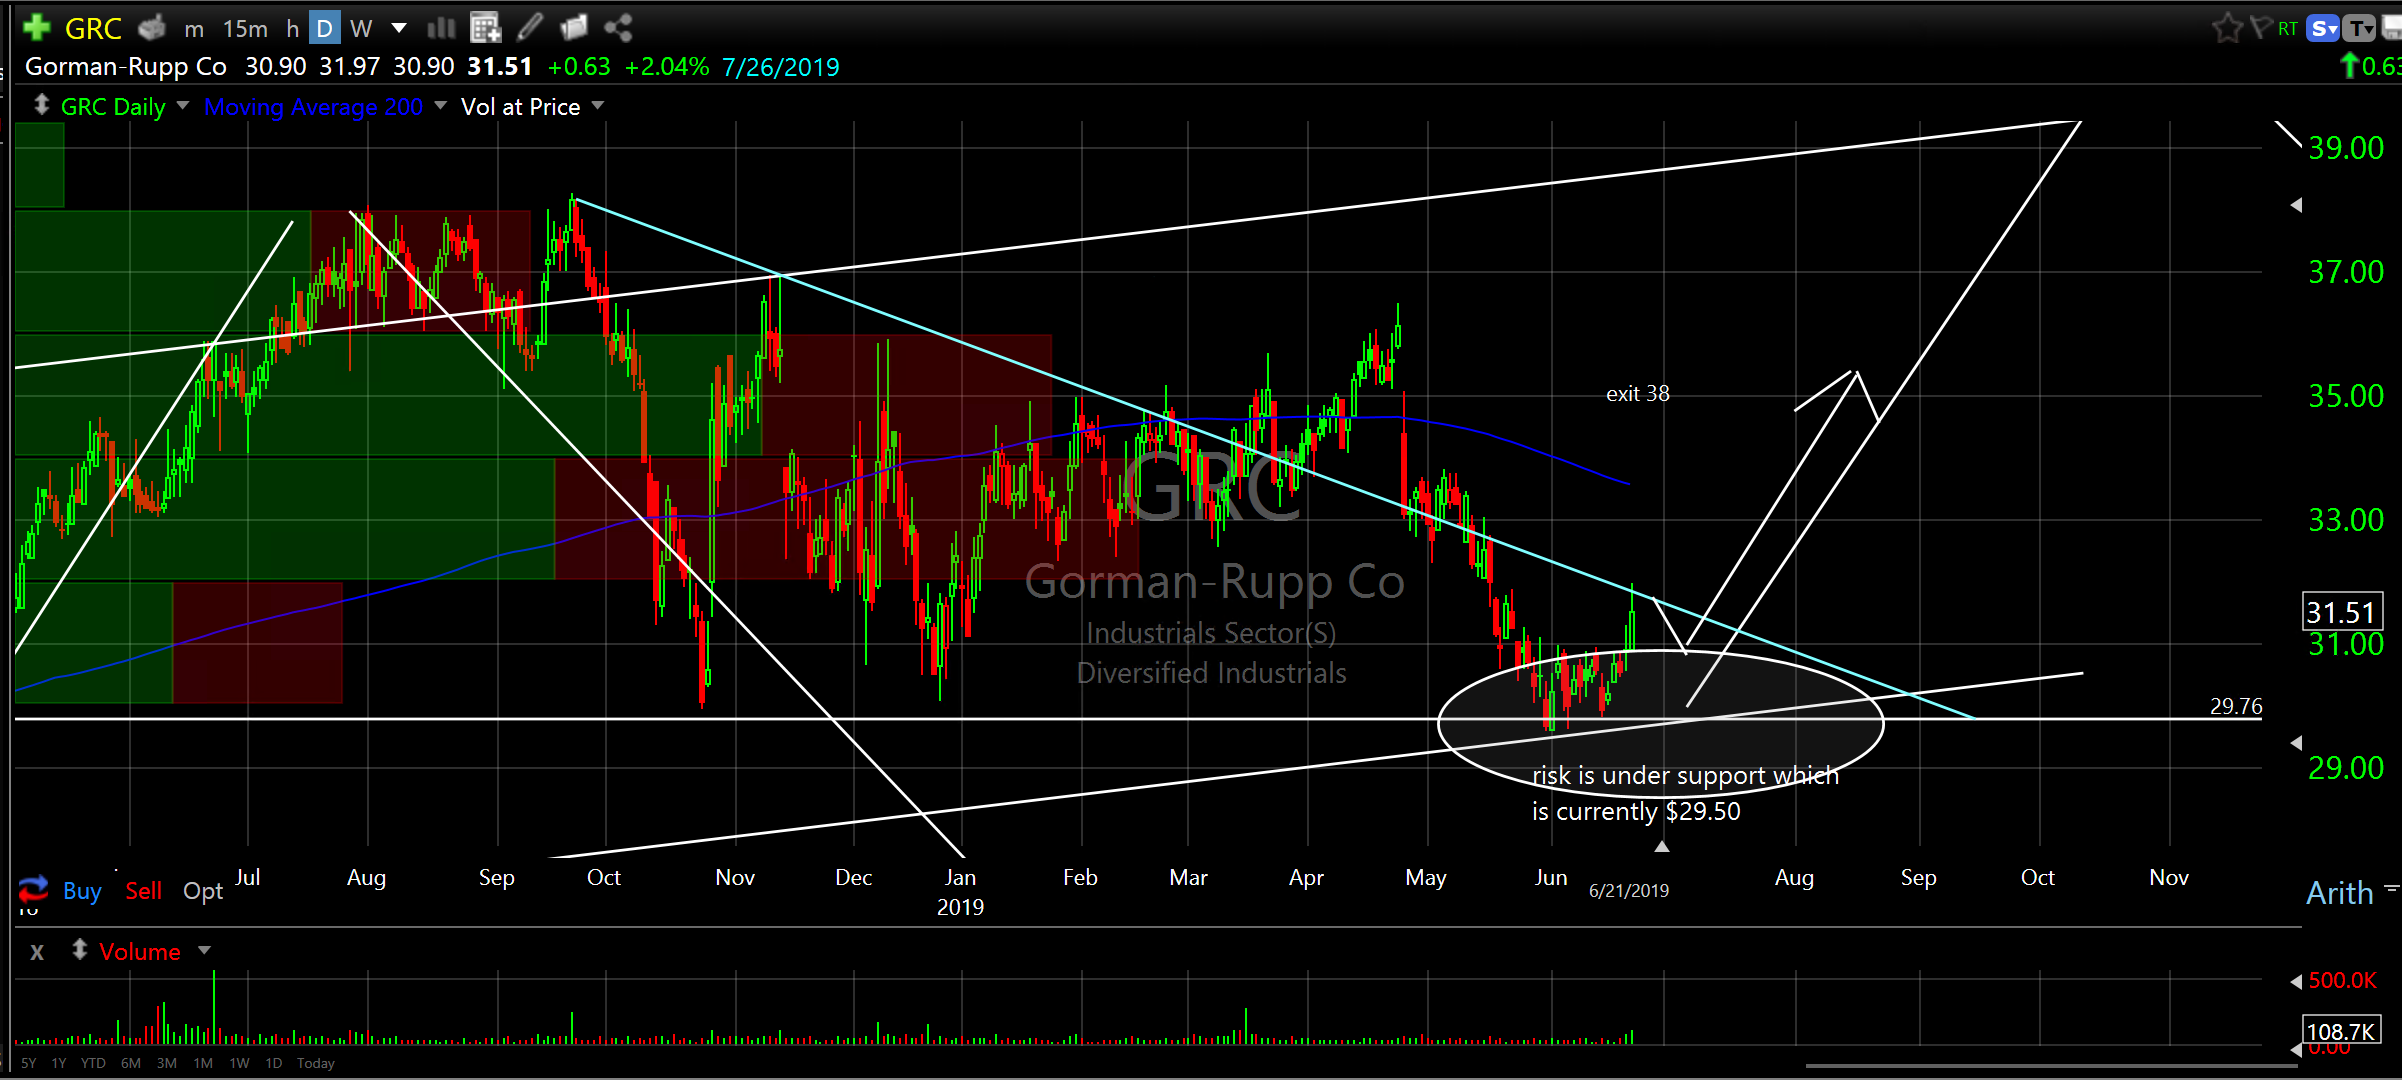
Task: Expand the Volume pane dropdown arrow
Action: pos(205,950)
